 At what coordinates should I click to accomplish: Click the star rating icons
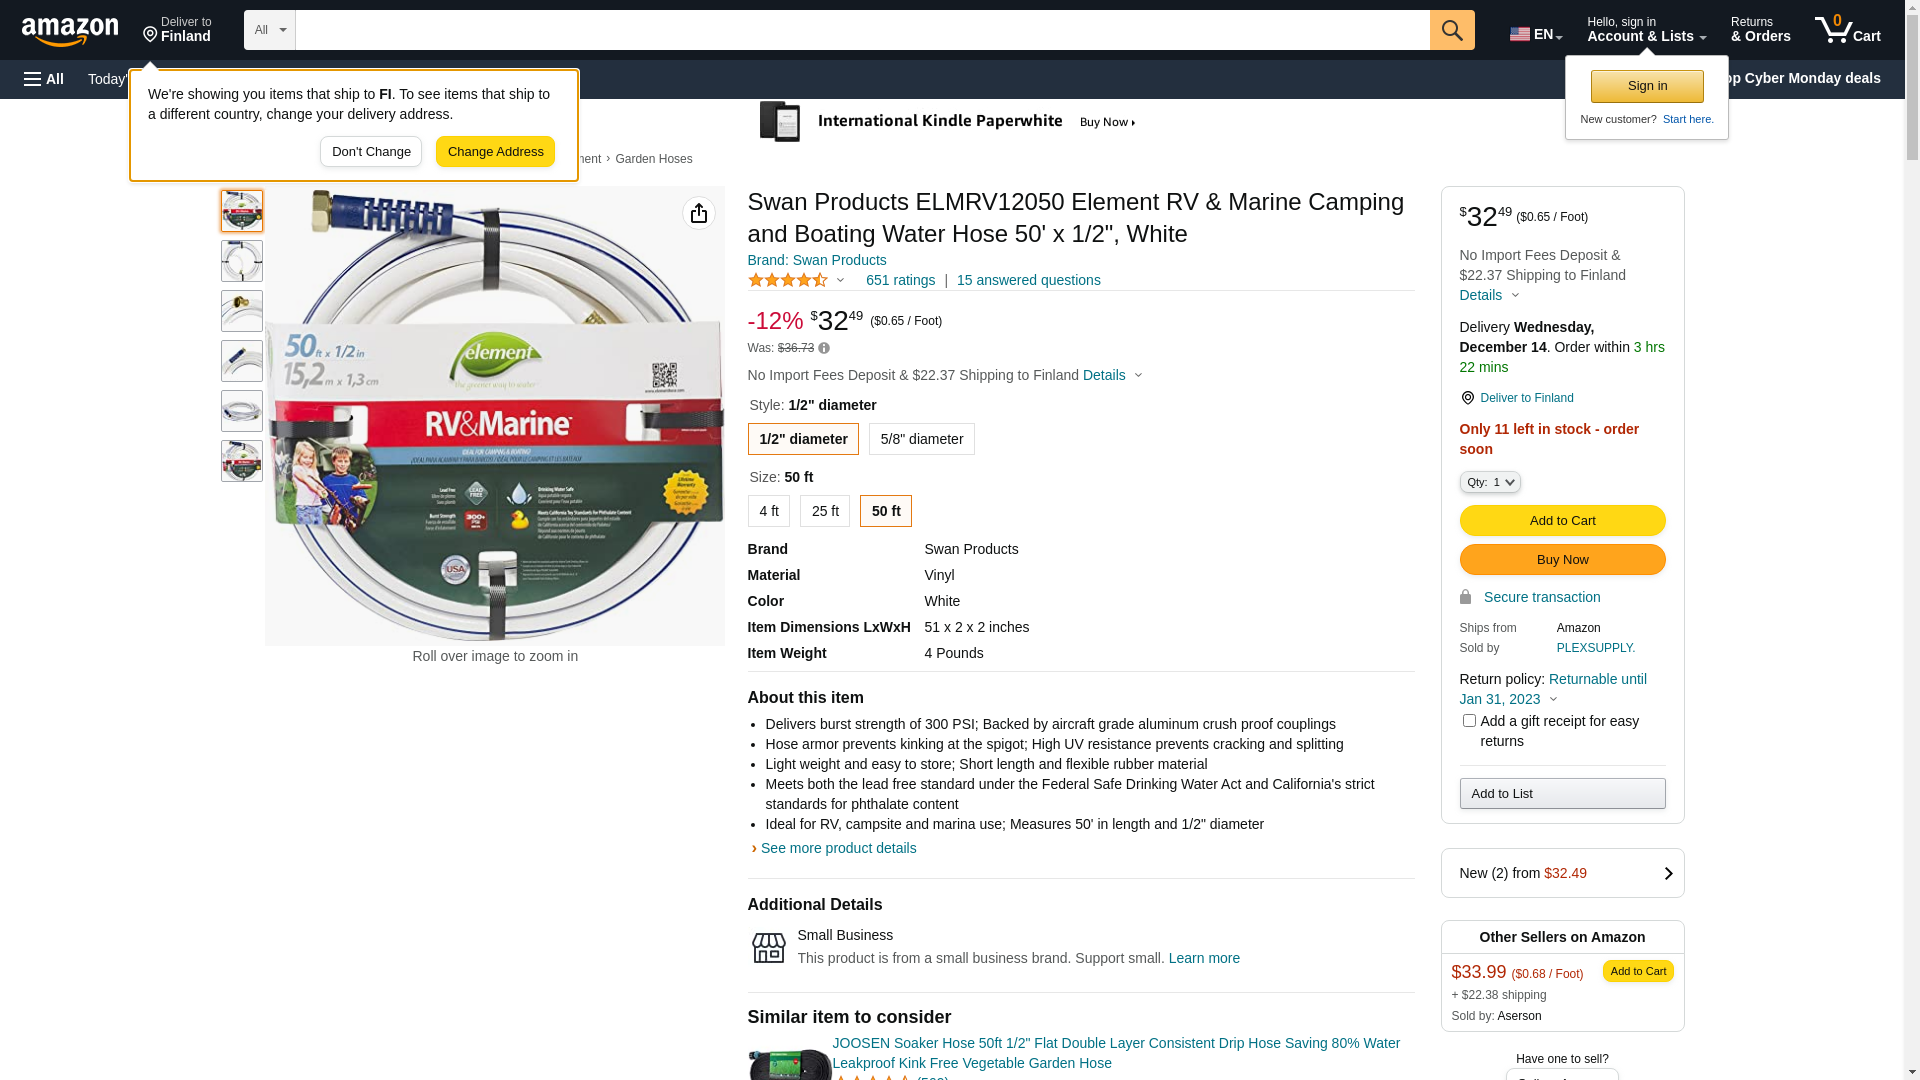788,281
